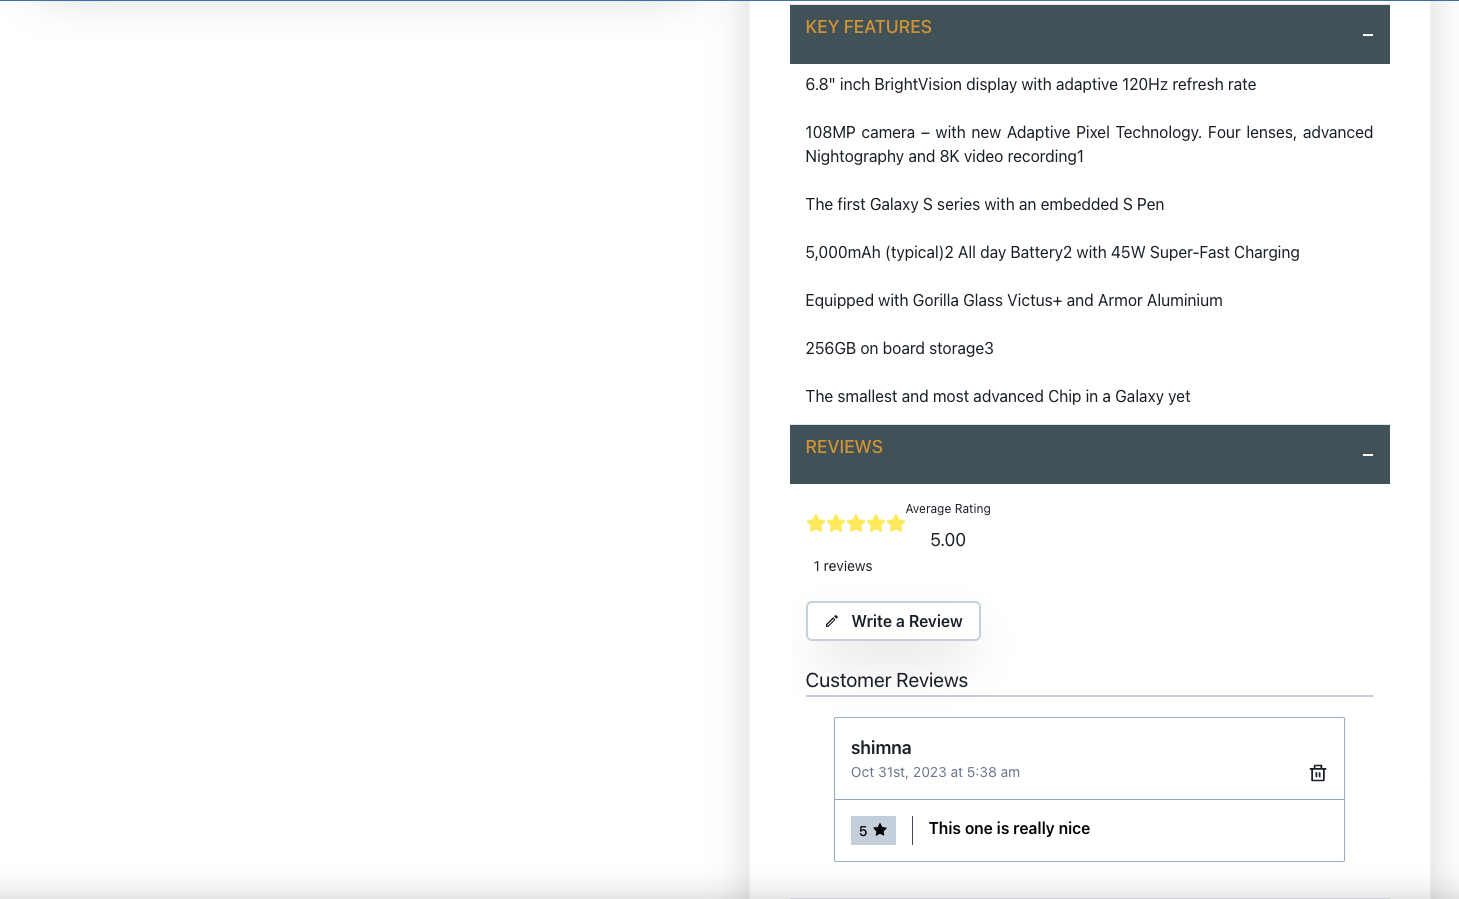Click the fourth star in the average rating
This screenshot has width=1459, height=899.
click(x=876, y=522)
